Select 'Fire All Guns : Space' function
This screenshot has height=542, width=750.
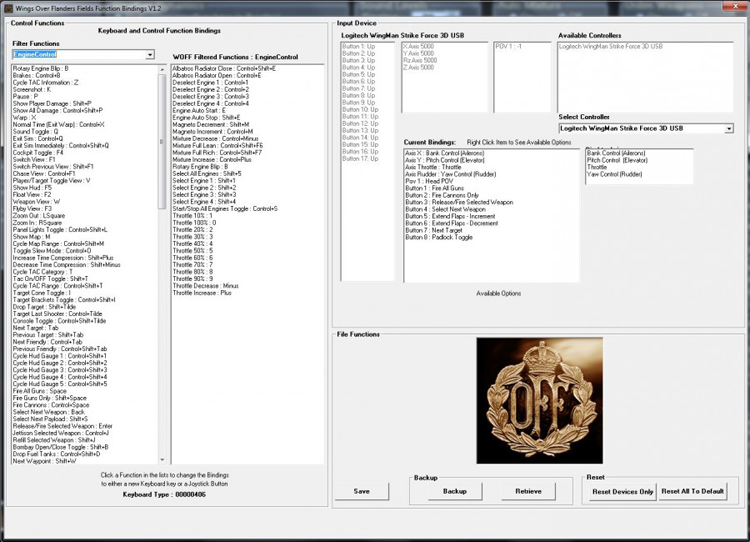[40, 391]
